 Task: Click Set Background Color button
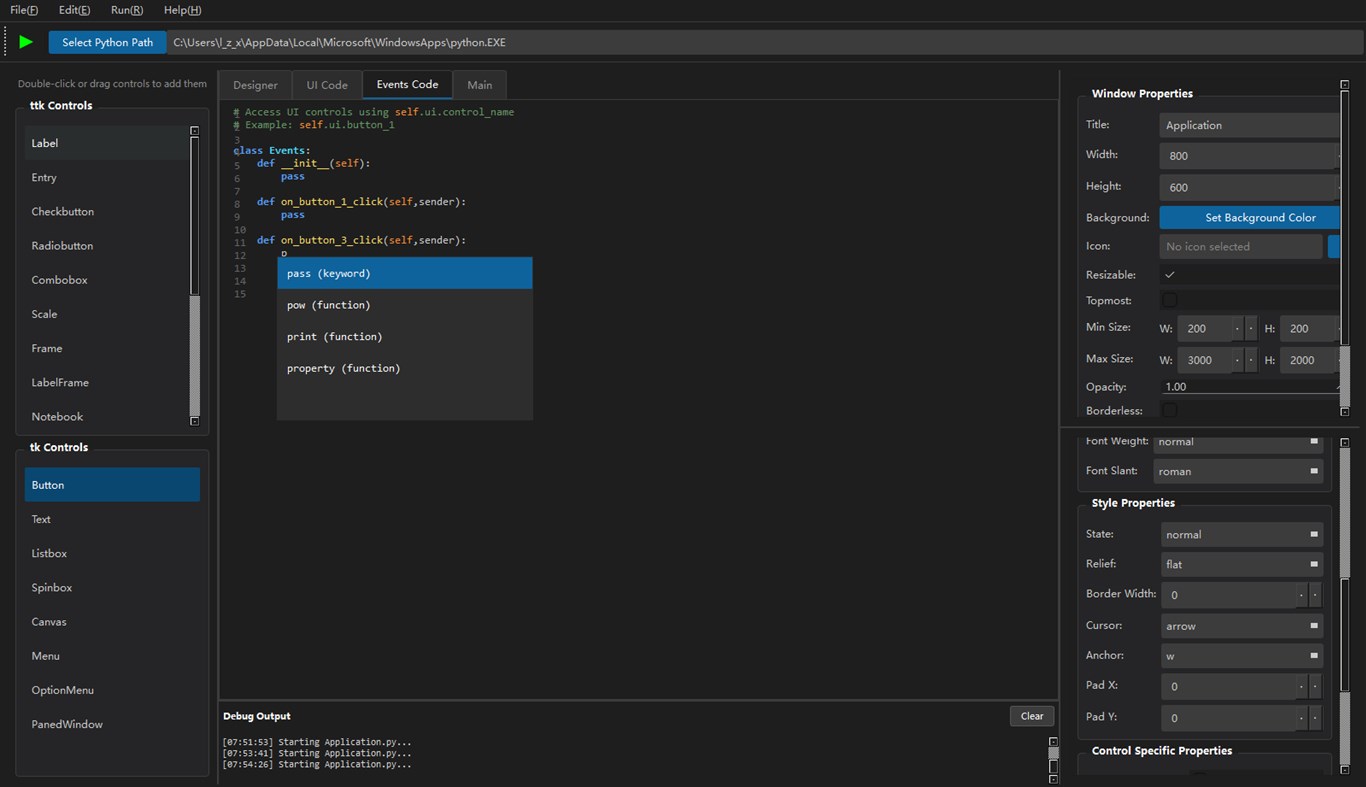point(1250,217)
